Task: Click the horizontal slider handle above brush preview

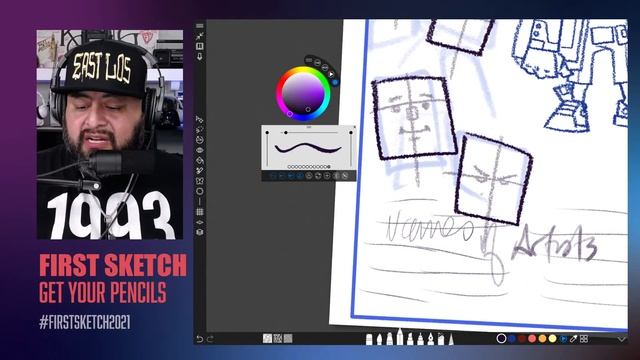Action: click(x=286, y=132)
